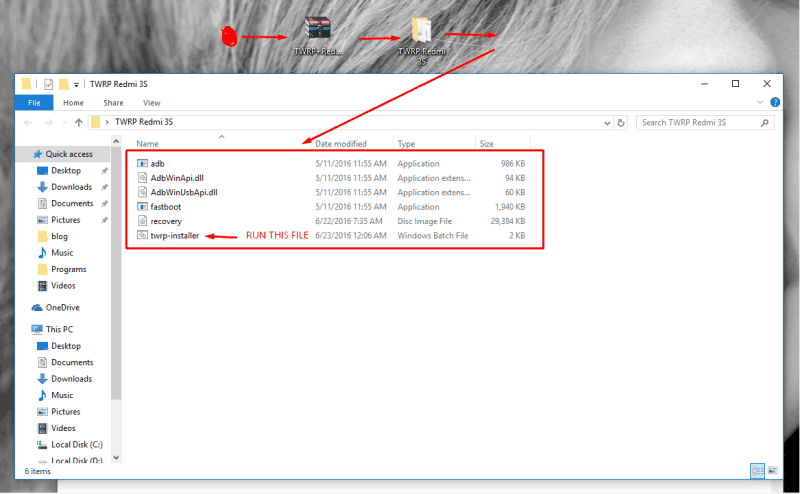The width and height of the screenshot is (800, 494).
Task: Click the New folder quick access icon
Action: point(64,84)
